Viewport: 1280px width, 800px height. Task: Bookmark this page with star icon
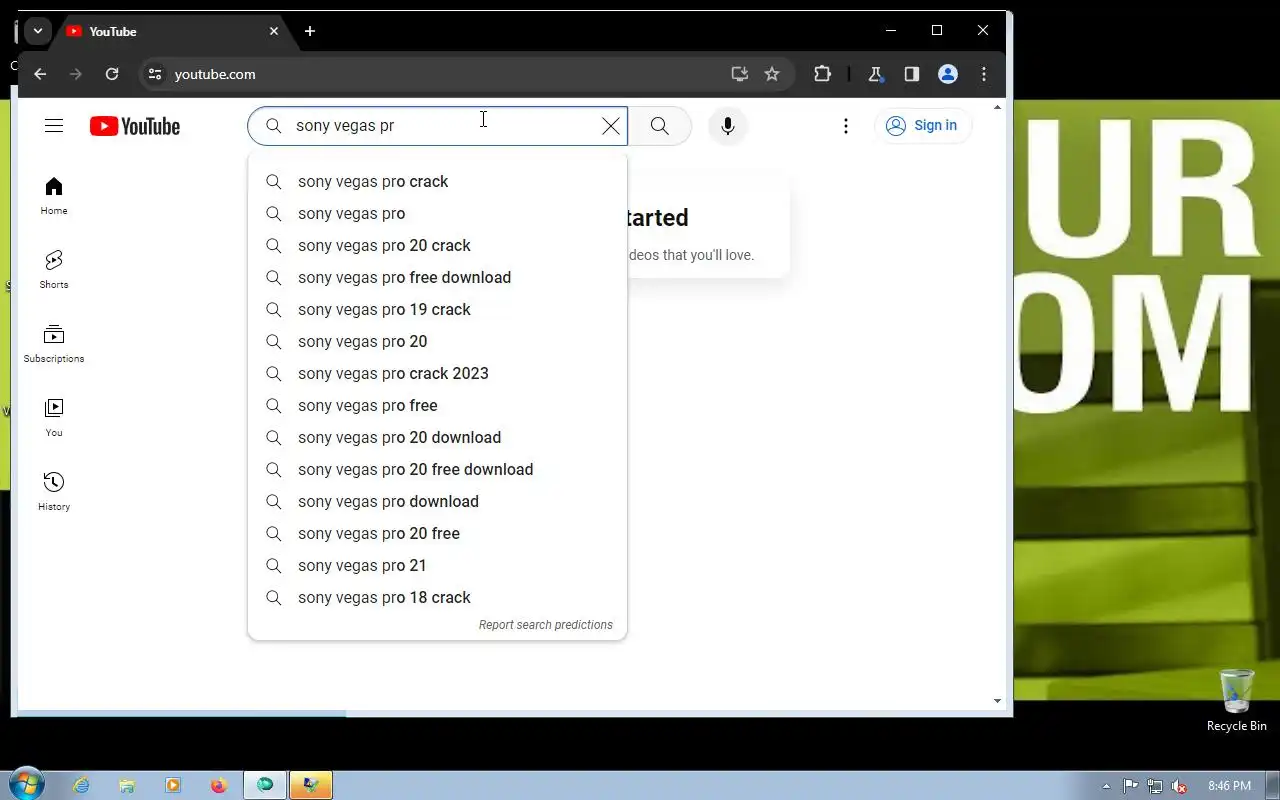[x=772, y=74]
